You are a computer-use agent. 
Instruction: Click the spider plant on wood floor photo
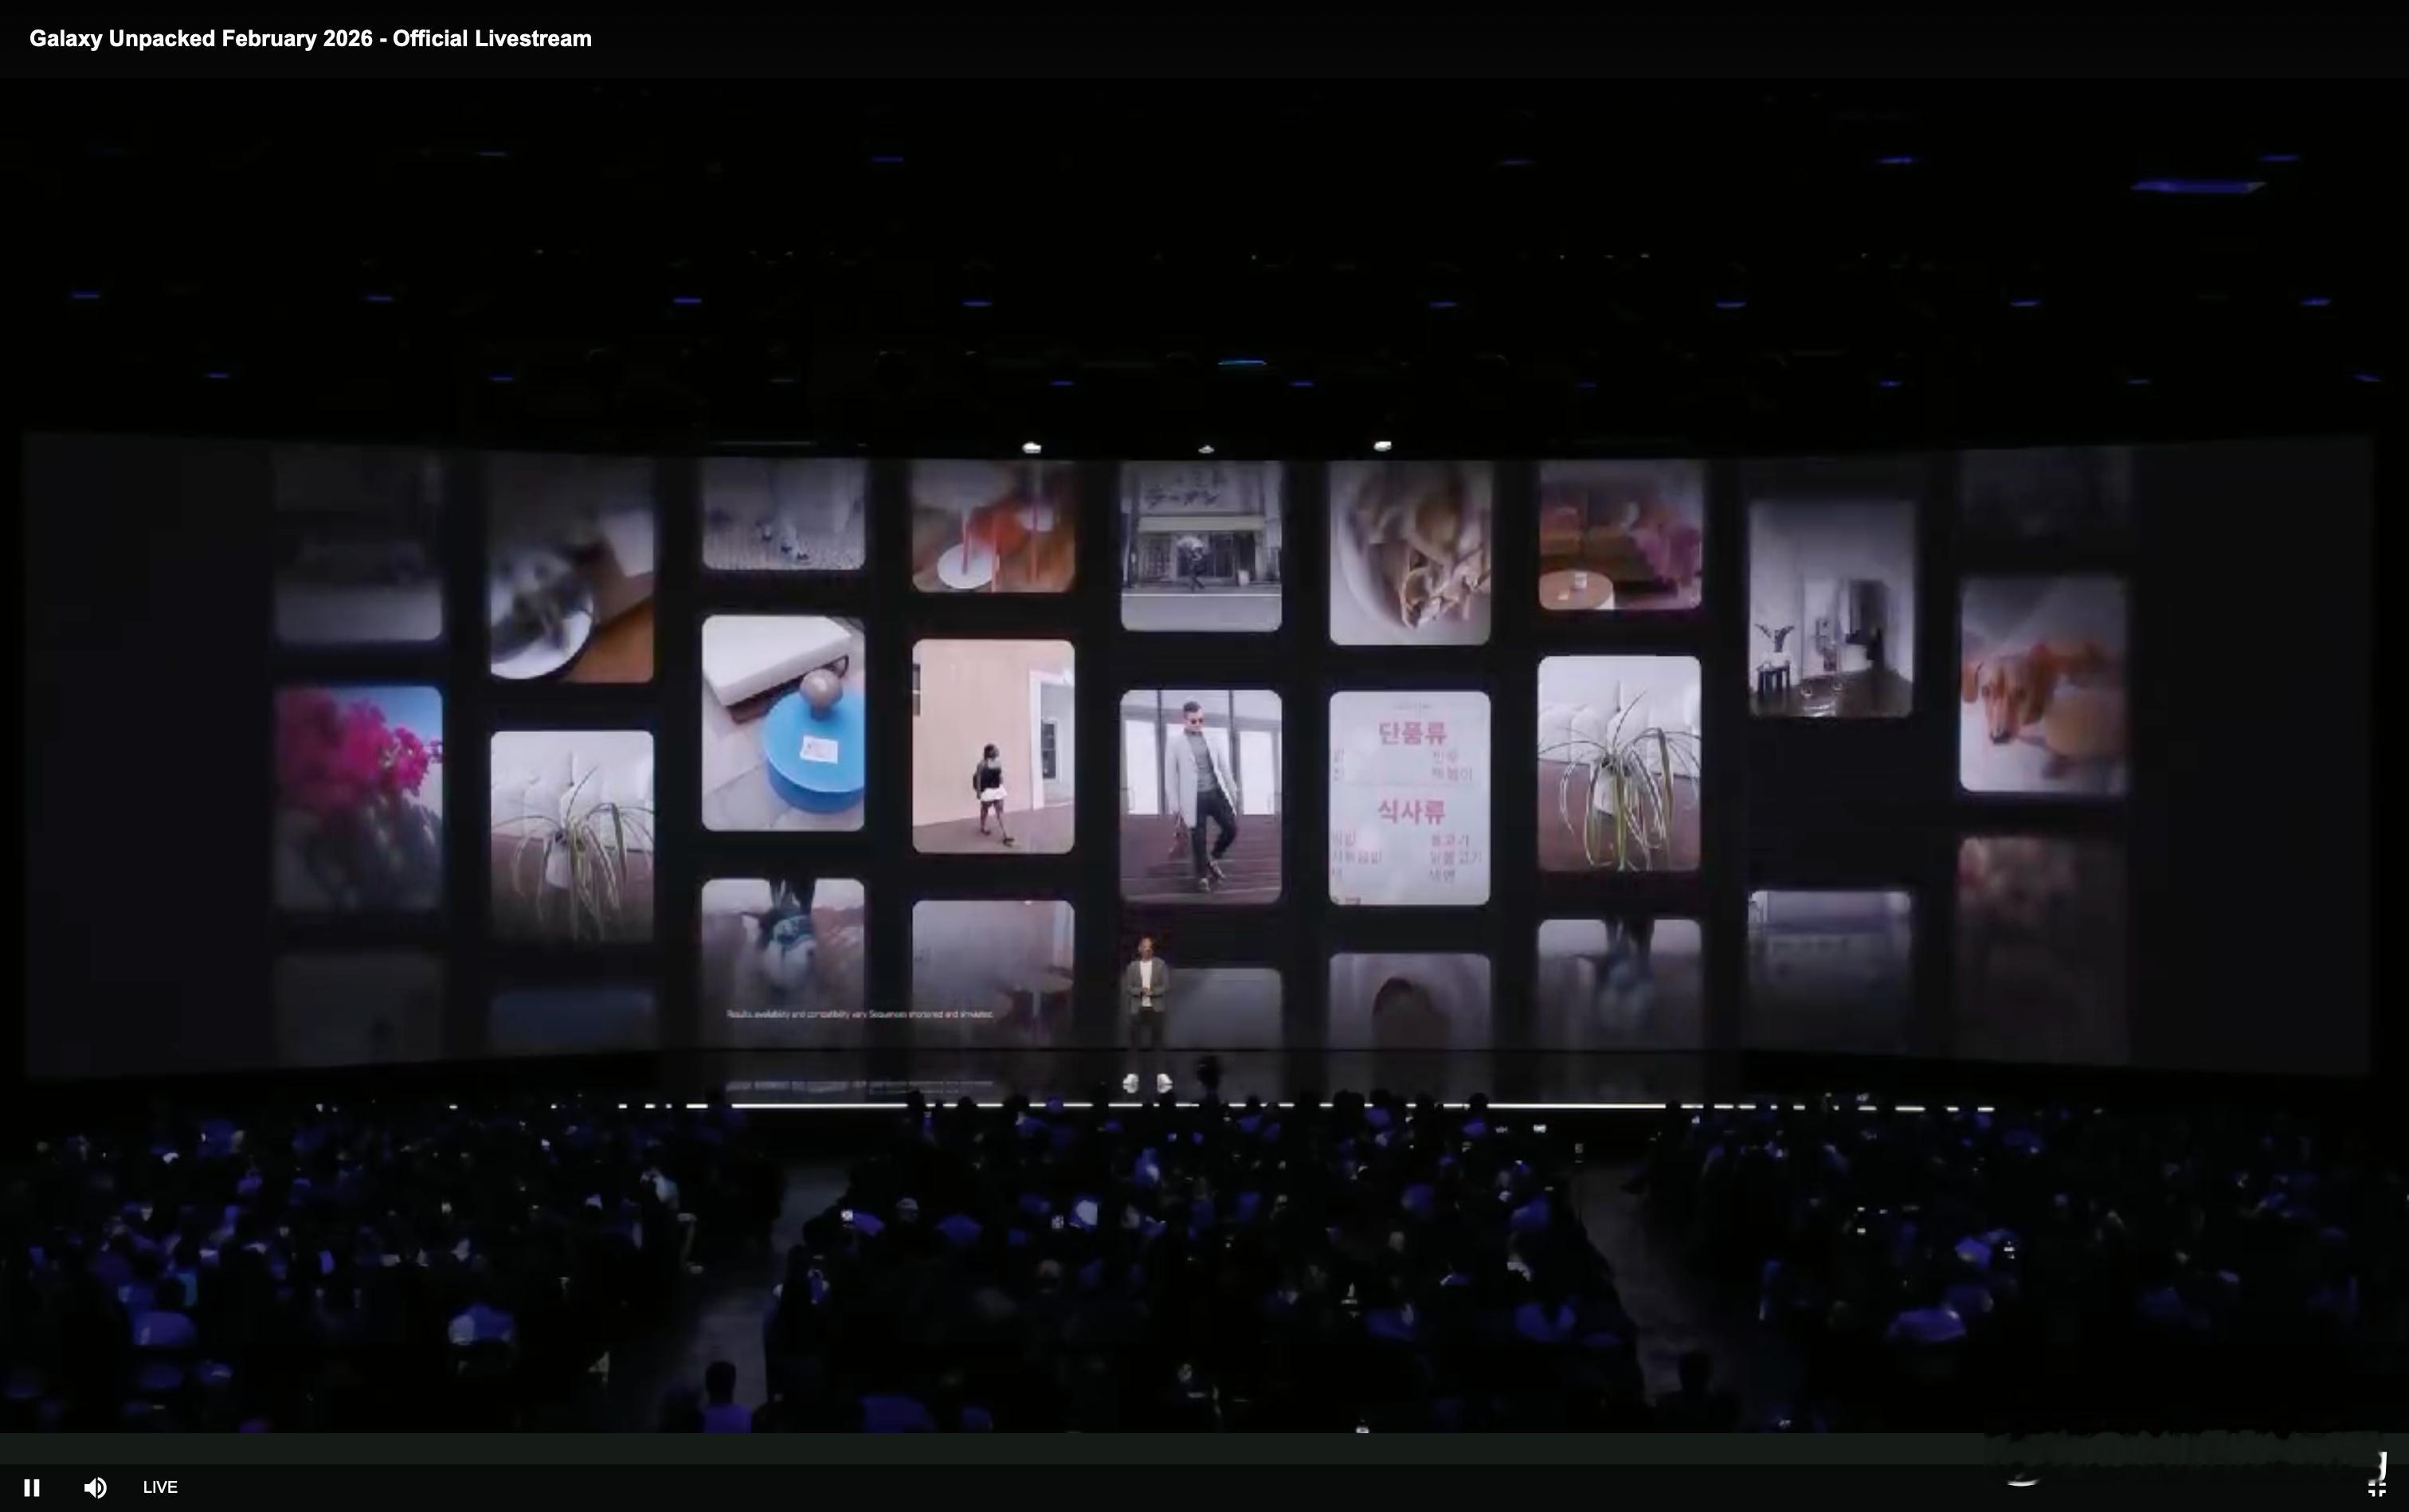click(1618, 764)
